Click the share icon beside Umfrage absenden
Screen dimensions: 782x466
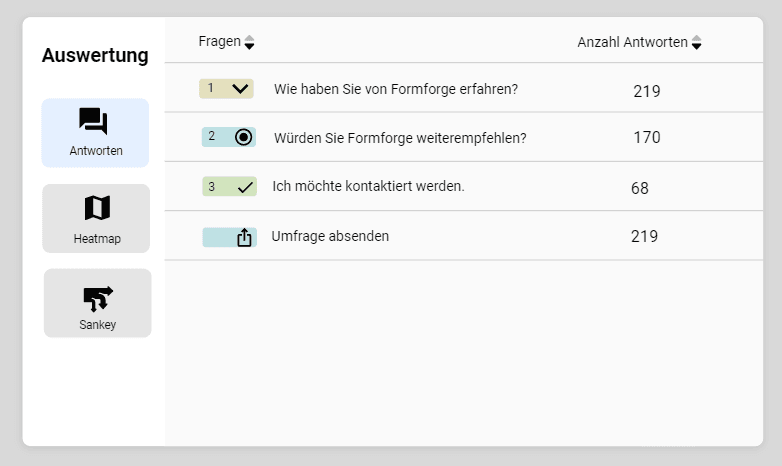tap(244, 237)
